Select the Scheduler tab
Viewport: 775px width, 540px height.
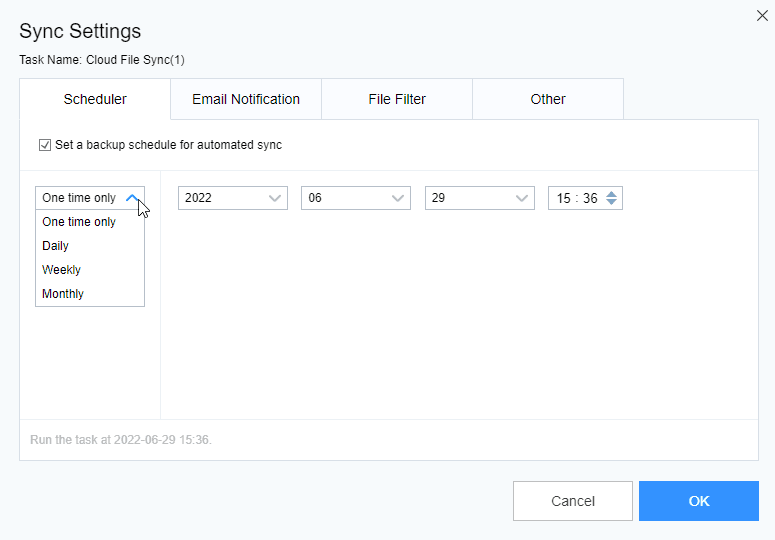pyautogui.click(x=95, y=99)
